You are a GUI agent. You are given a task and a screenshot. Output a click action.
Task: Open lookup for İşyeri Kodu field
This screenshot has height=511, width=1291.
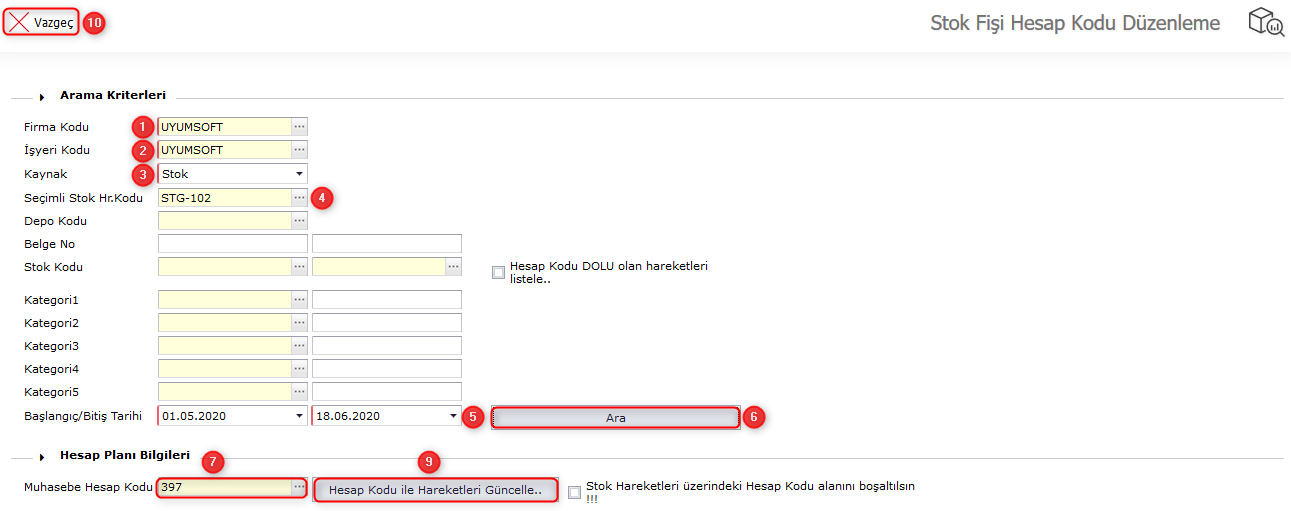(299, 150)
